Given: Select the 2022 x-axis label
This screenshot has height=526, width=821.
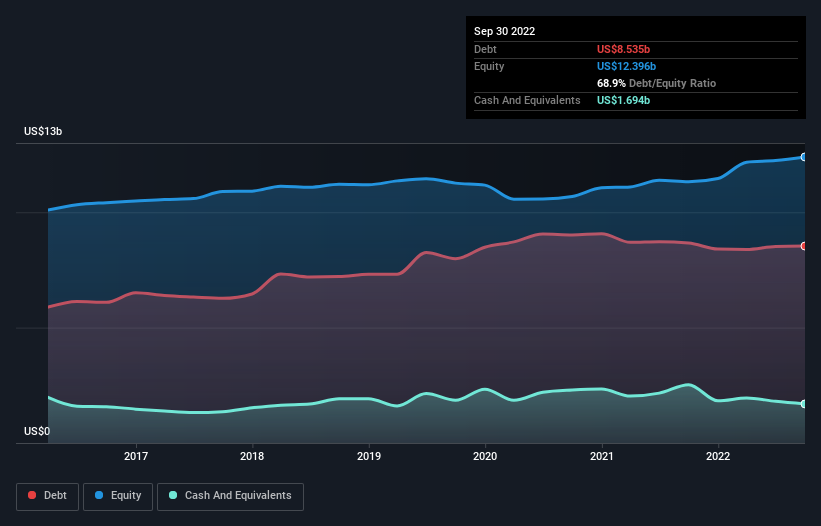Looking at the screenshot, I should click(x=718, y=456).
